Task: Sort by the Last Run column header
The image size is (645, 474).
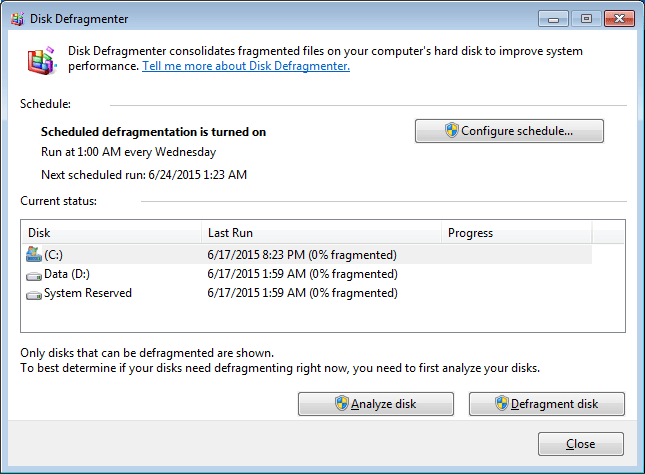Action: (320, 233)
